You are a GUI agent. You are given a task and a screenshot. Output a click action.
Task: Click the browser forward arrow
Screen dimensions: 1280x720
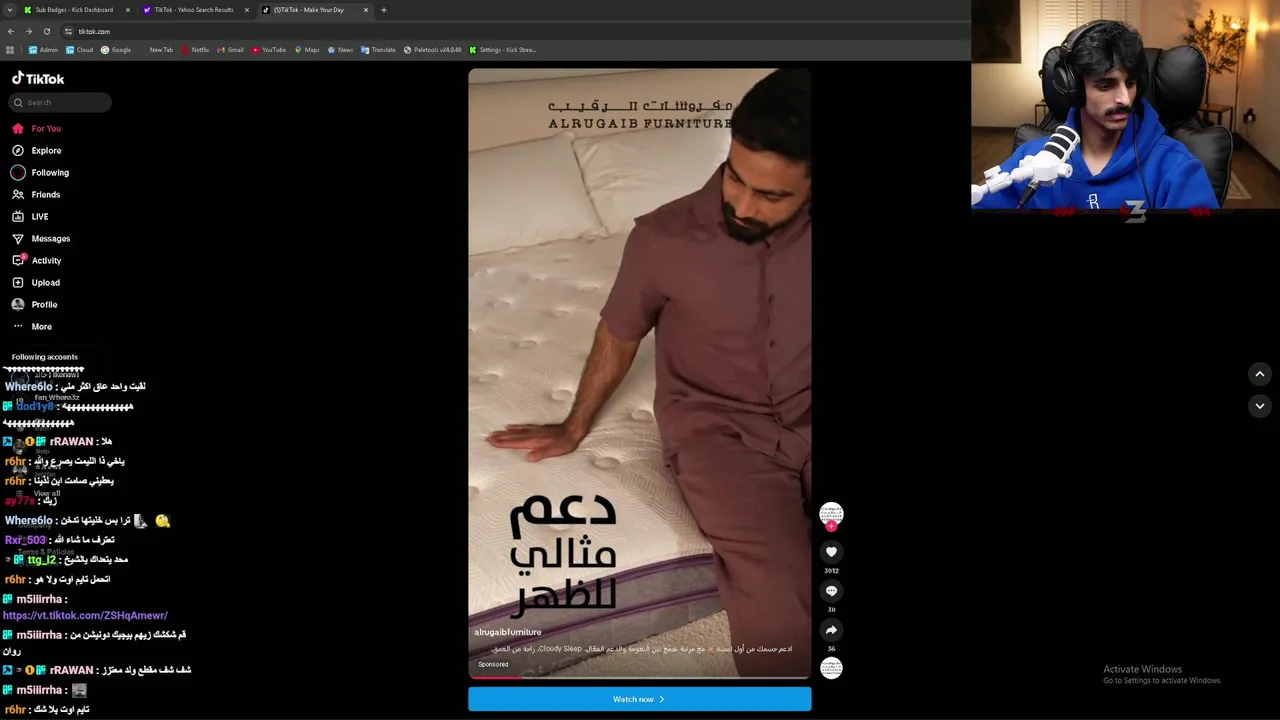point(28,31)
